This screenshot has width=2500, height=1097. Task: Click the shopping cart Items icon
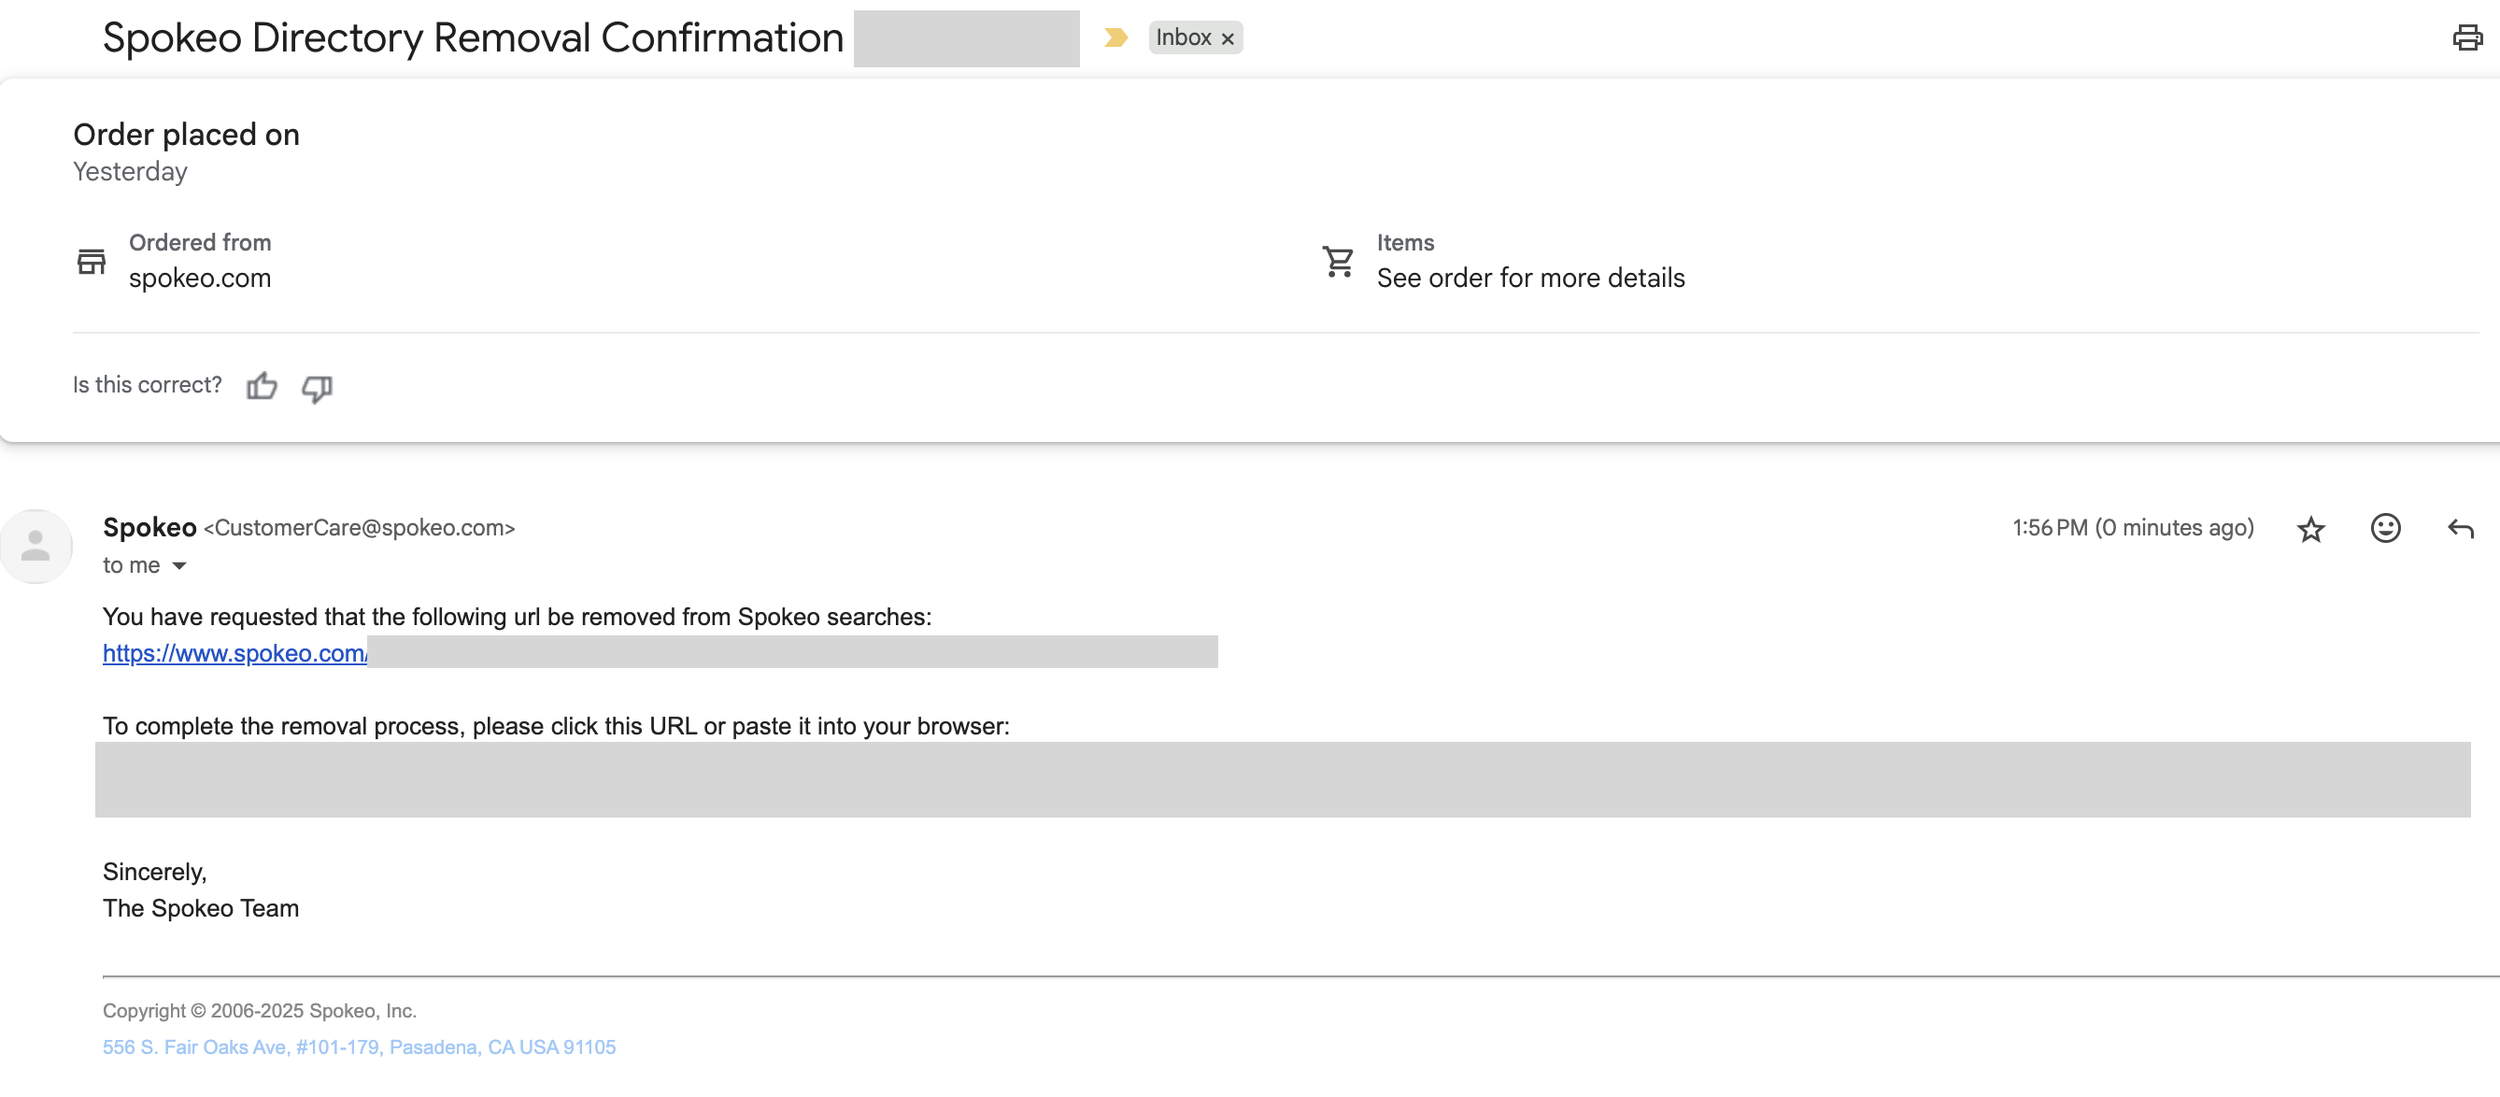(1338, 262)
